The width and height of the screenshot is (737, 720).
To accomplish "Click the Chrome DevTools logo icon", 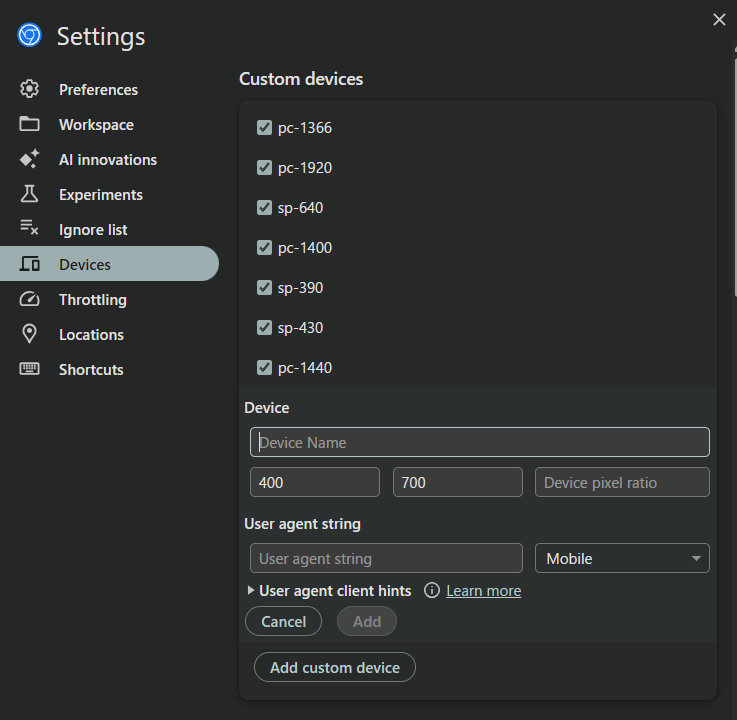I will 29,35.
